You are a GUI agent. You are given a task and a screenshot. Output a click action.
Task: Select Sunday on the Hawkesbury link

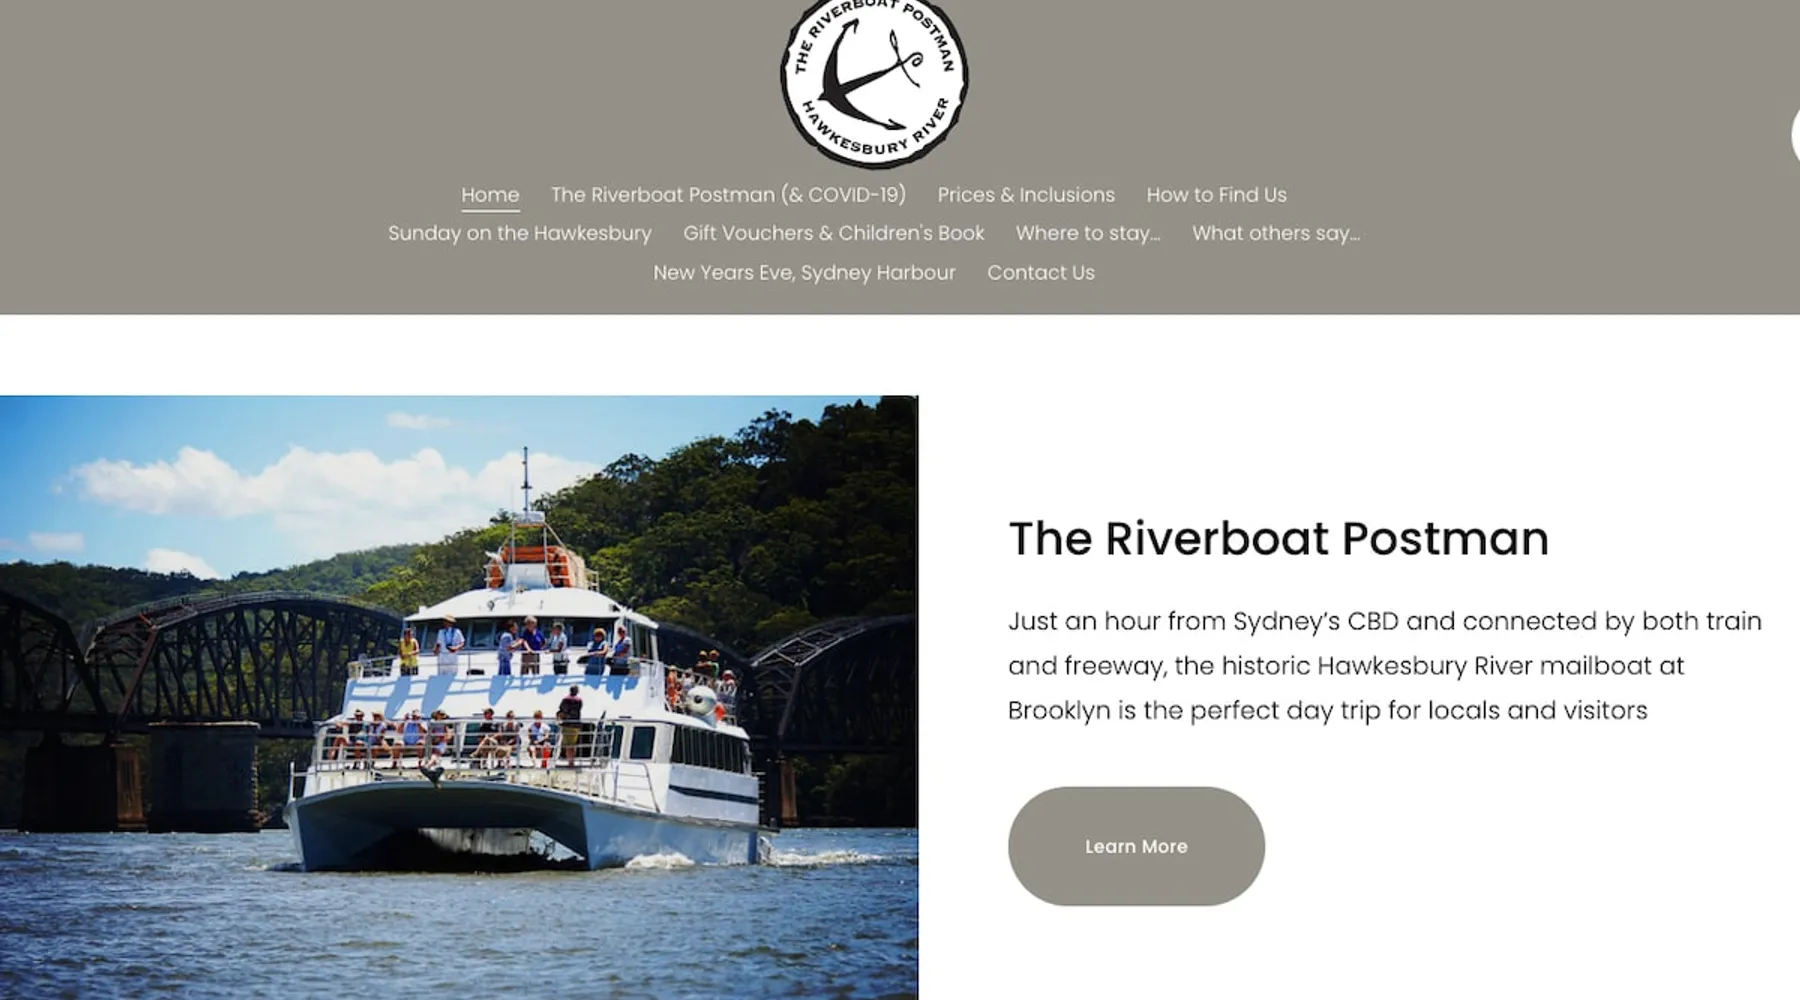click(519, 233)
